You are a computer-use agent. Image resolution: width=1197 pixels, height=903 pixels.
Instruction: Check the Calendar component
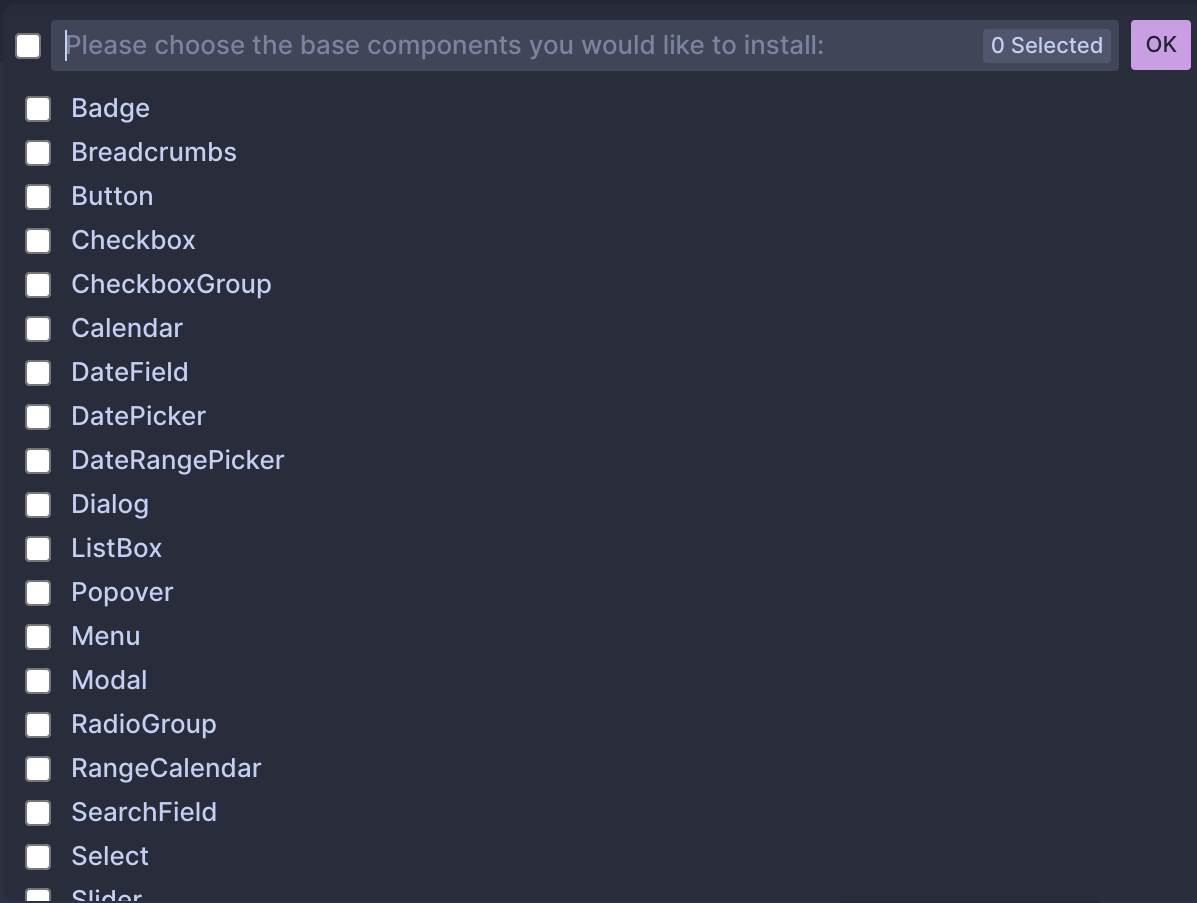38,329
